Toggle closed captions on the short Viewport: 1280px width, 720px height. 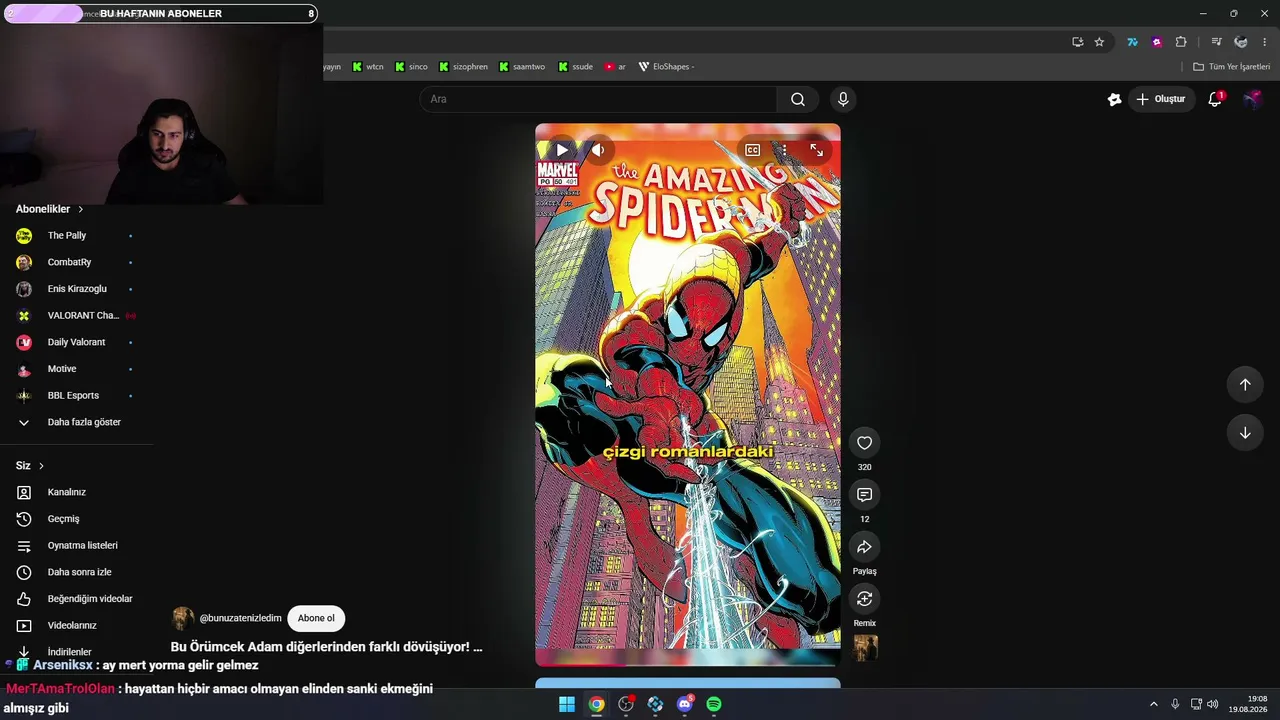[753, 150]
